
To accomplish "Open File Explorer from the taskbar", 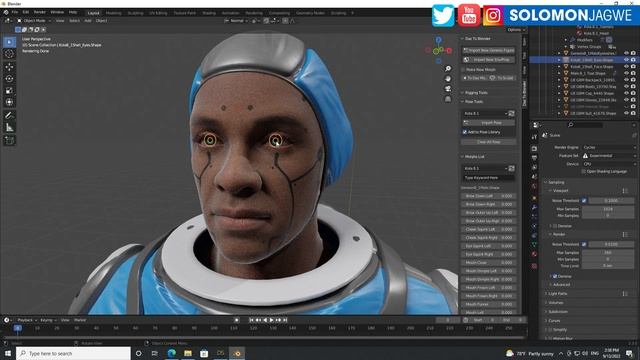I will point(188,353).
